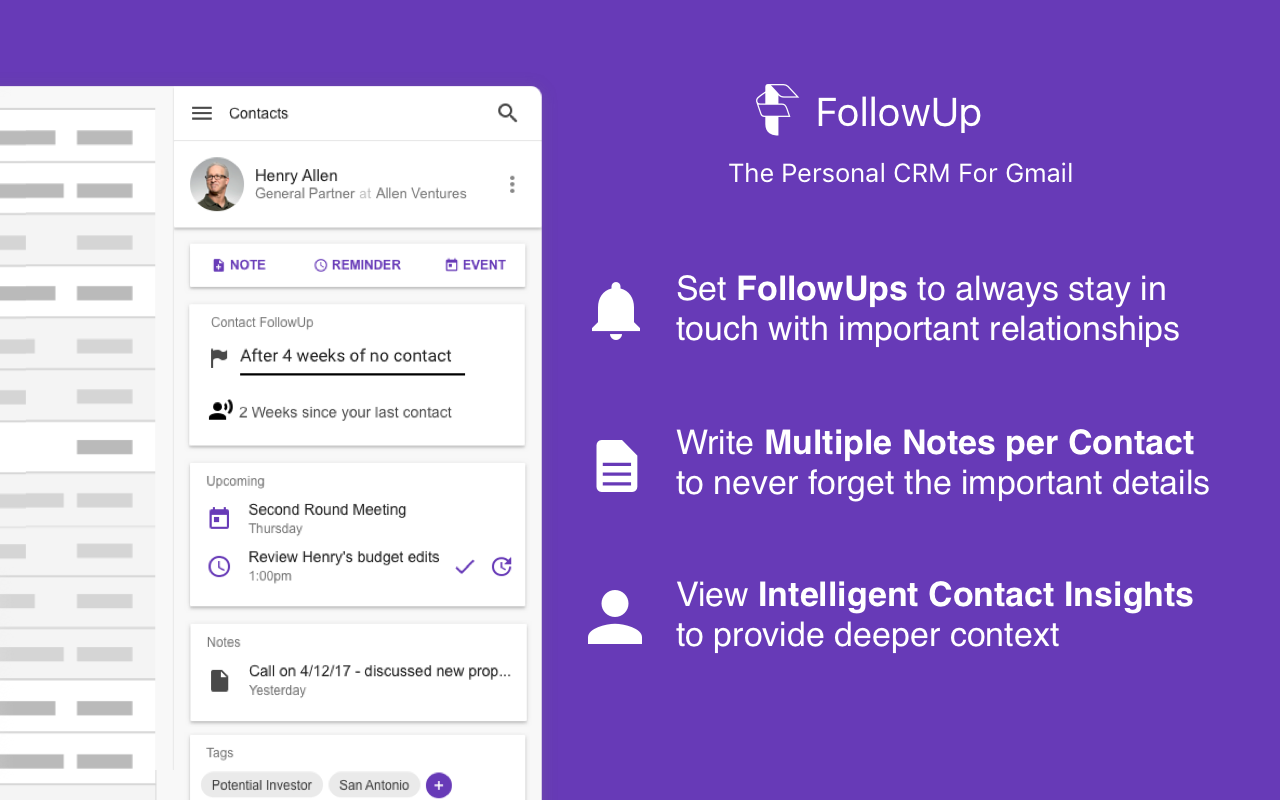Add an EVENT for this contact
The height and width of the screenshot is (800, 1280).
point(475,265)
